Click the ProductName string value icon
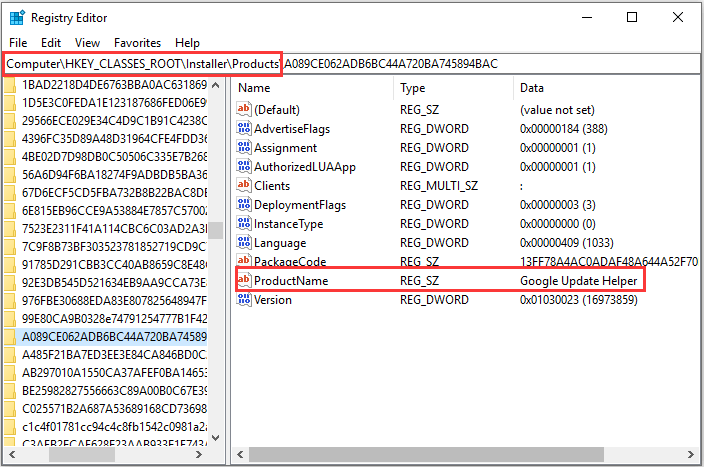 click(x=243, y=281)
